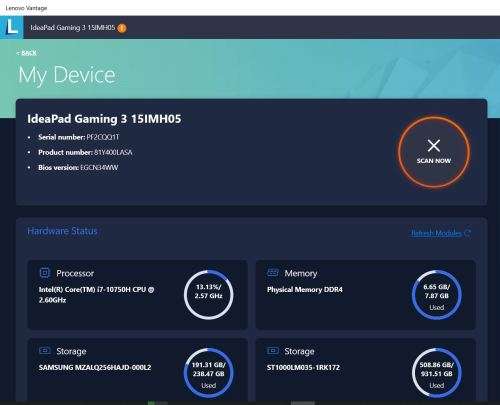Click the storage usage ring showing 508.86 GB

pyautogui.click(x=437, y=373)
